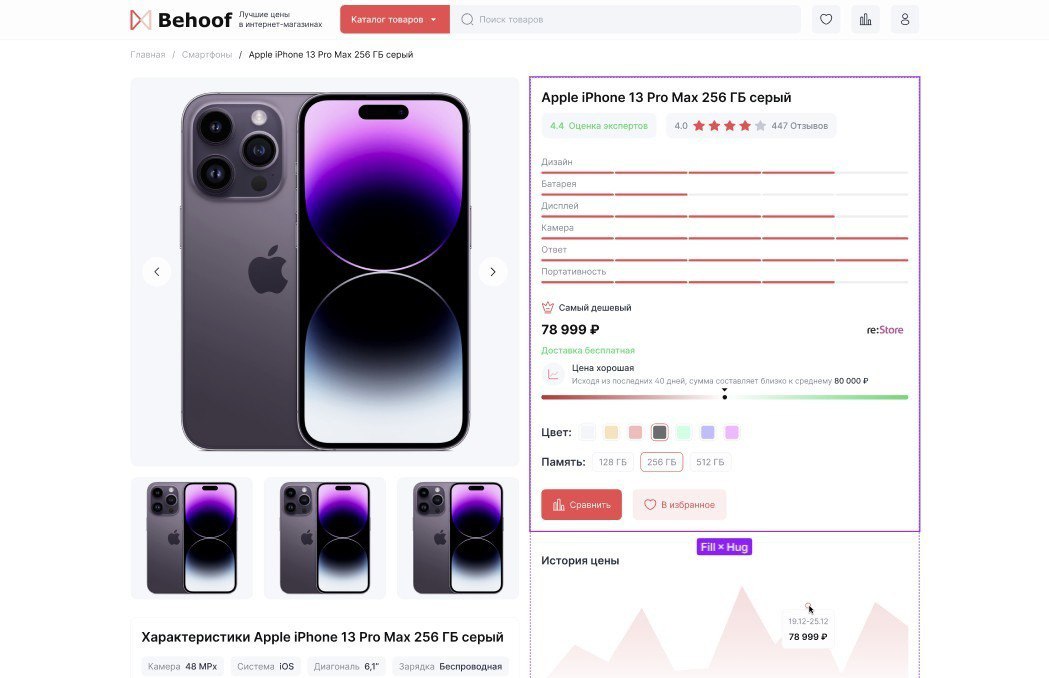
Task: Go to Смартфоны breadcrumb
Action: point(207,55)
